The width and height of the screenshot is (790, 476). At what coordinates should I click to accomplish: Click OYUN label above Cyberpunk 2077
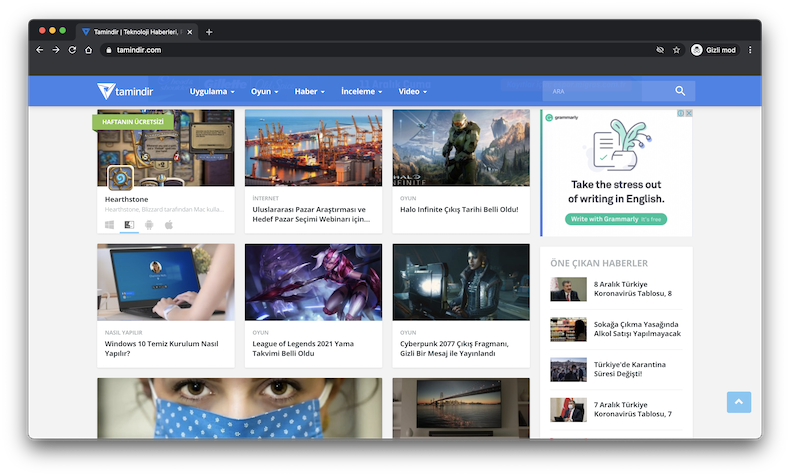[408, 332]
